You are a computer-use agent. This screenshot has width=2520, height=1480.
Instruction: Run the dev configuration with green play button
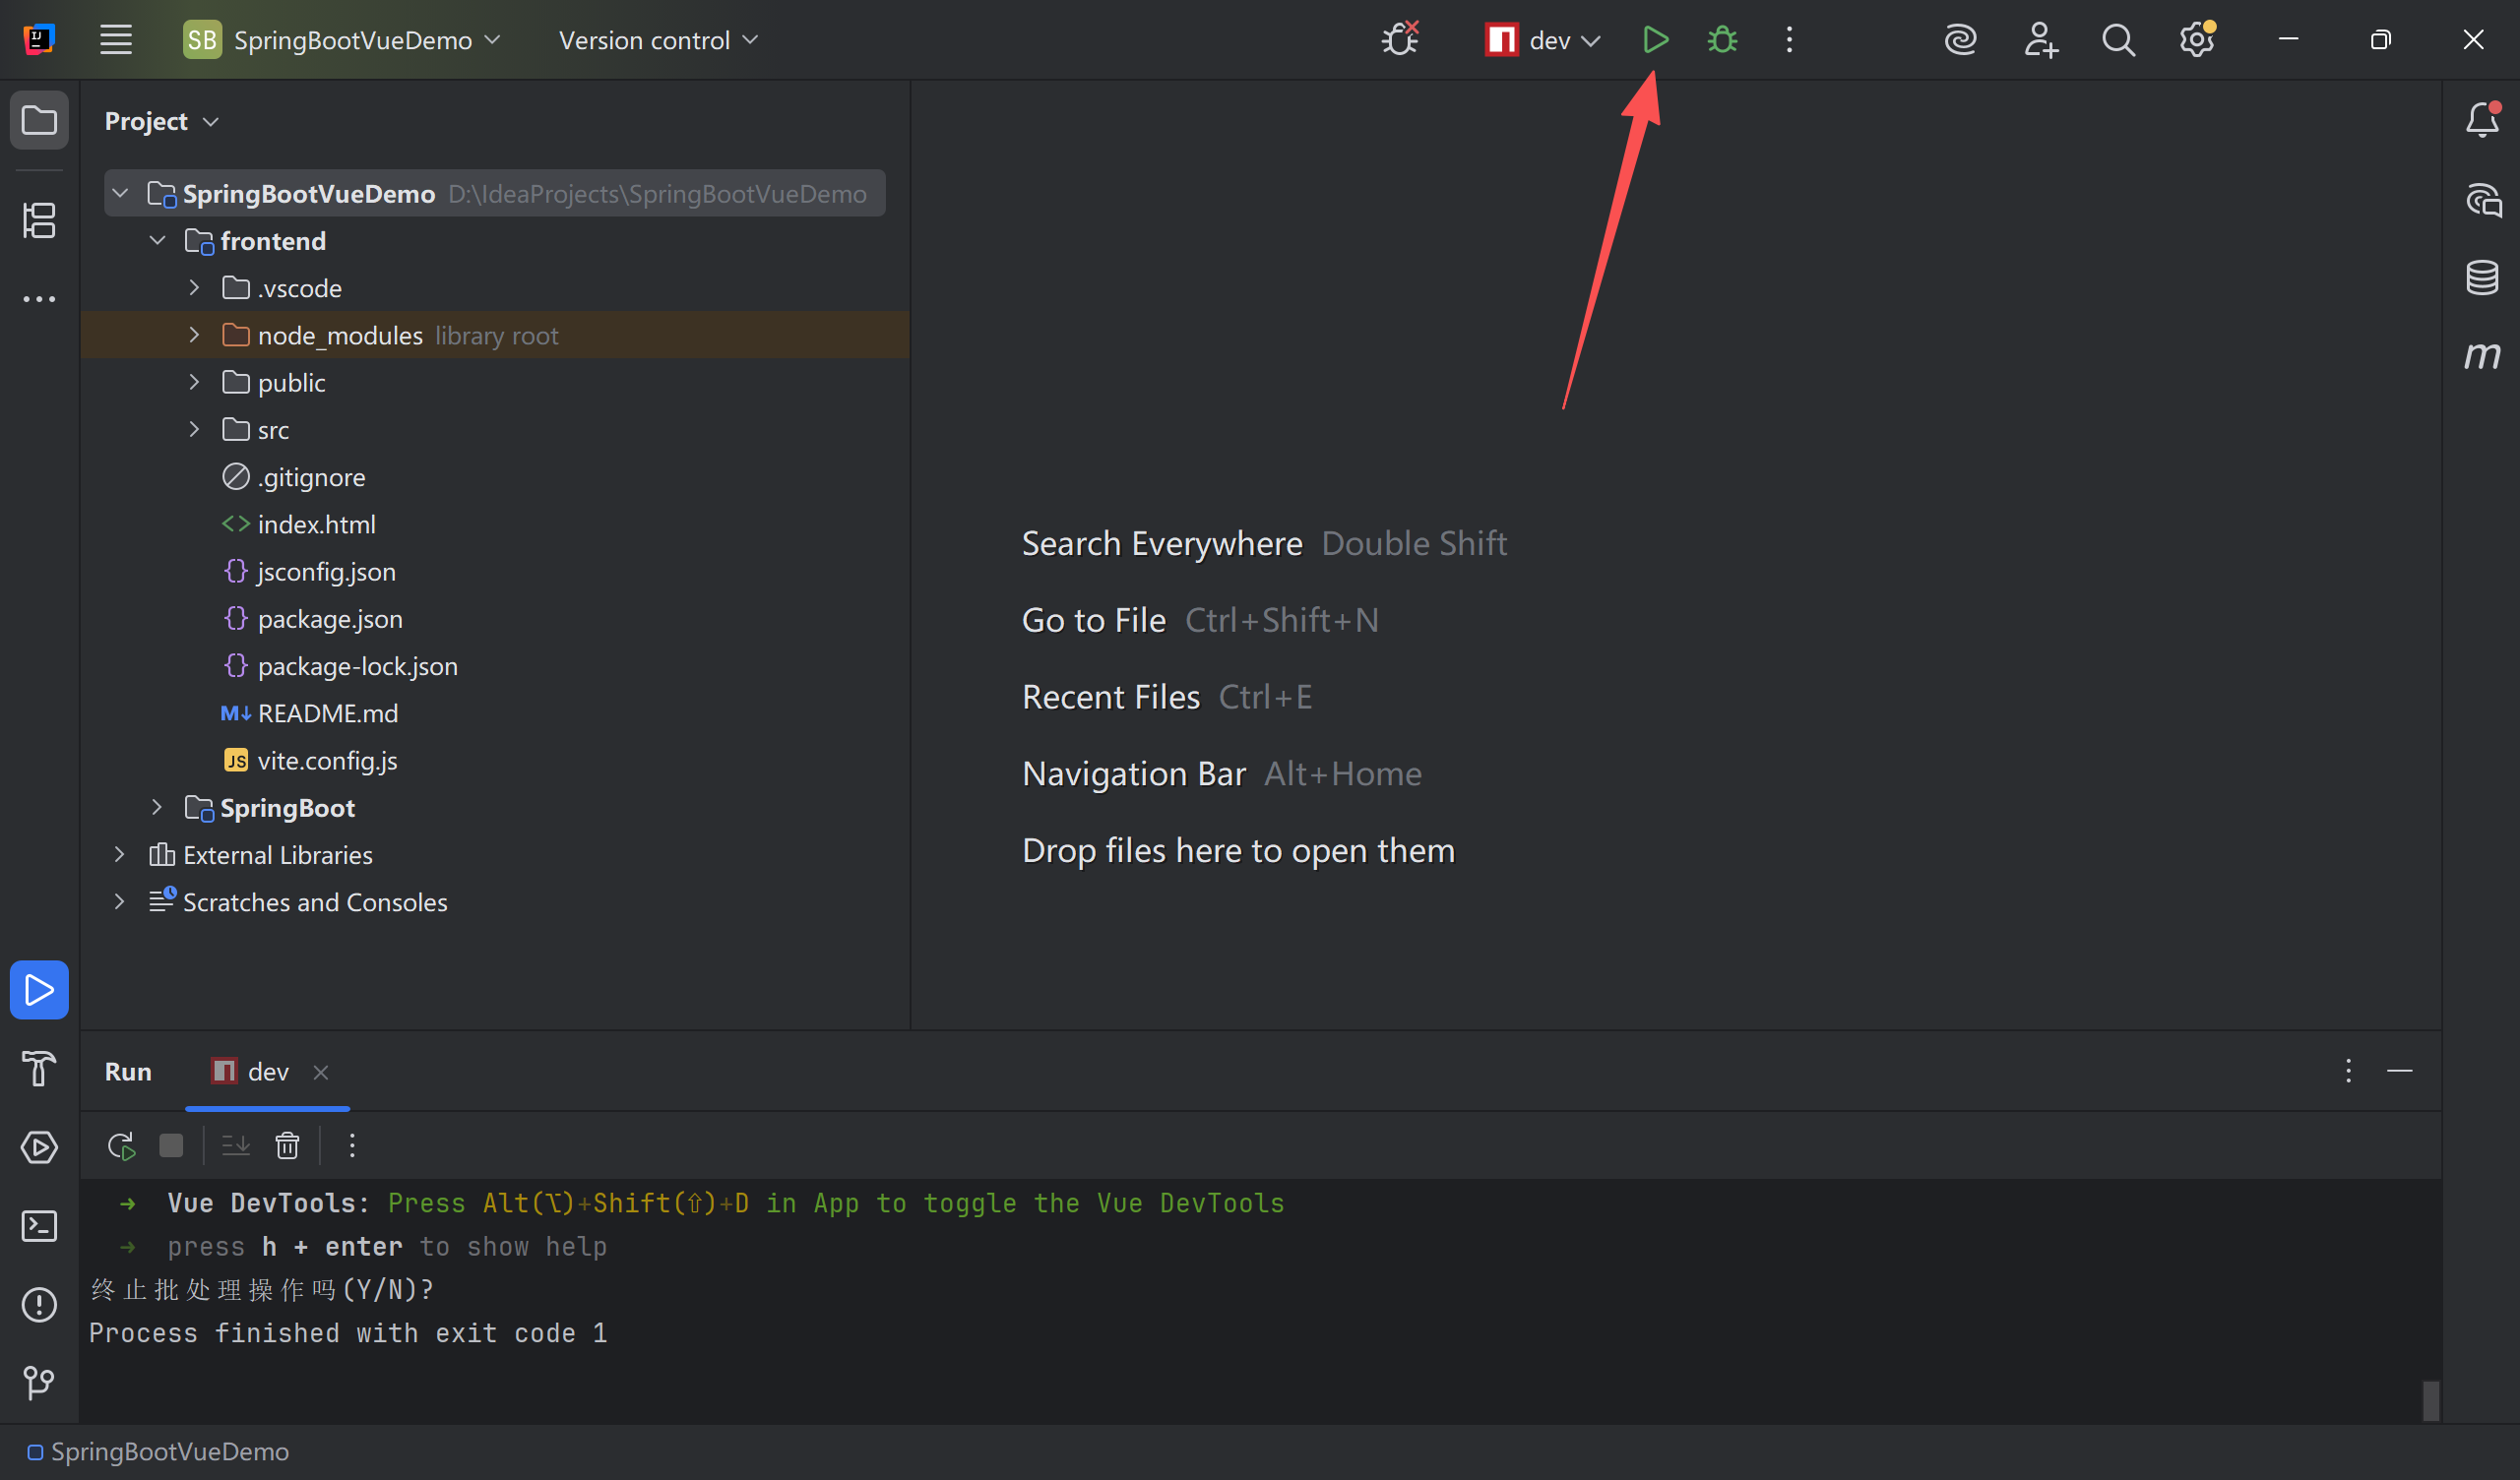1655,40
